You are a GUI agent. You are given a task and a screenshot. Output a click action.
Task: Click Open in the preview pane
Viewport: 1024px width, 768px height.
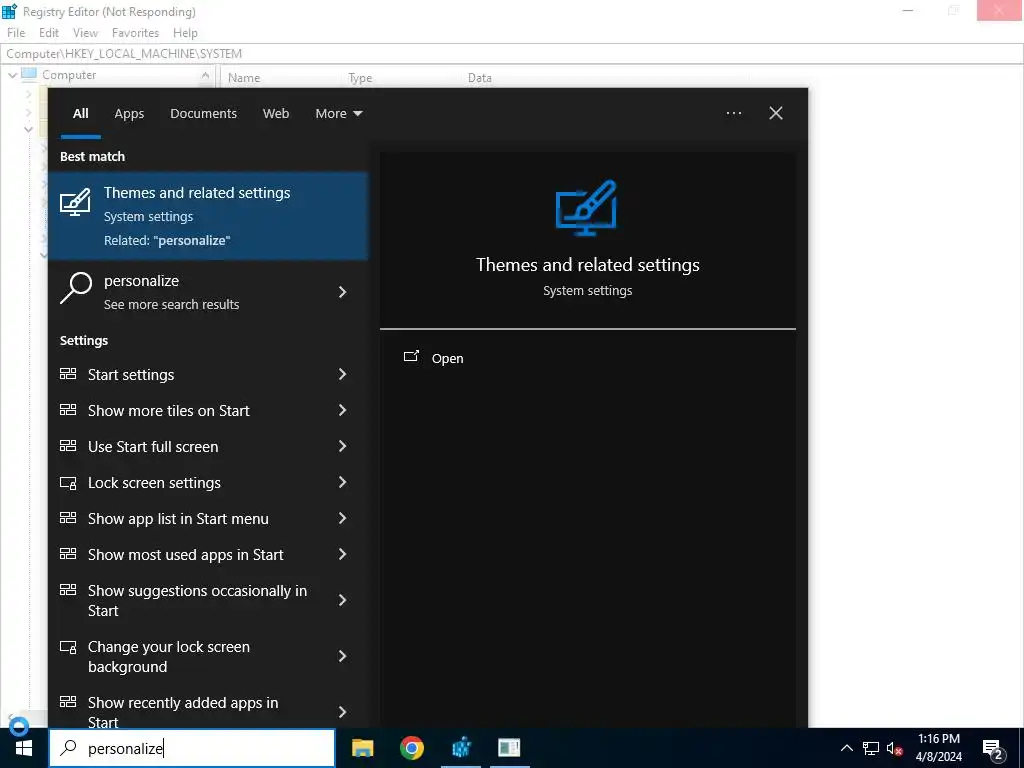pos(447,359)
